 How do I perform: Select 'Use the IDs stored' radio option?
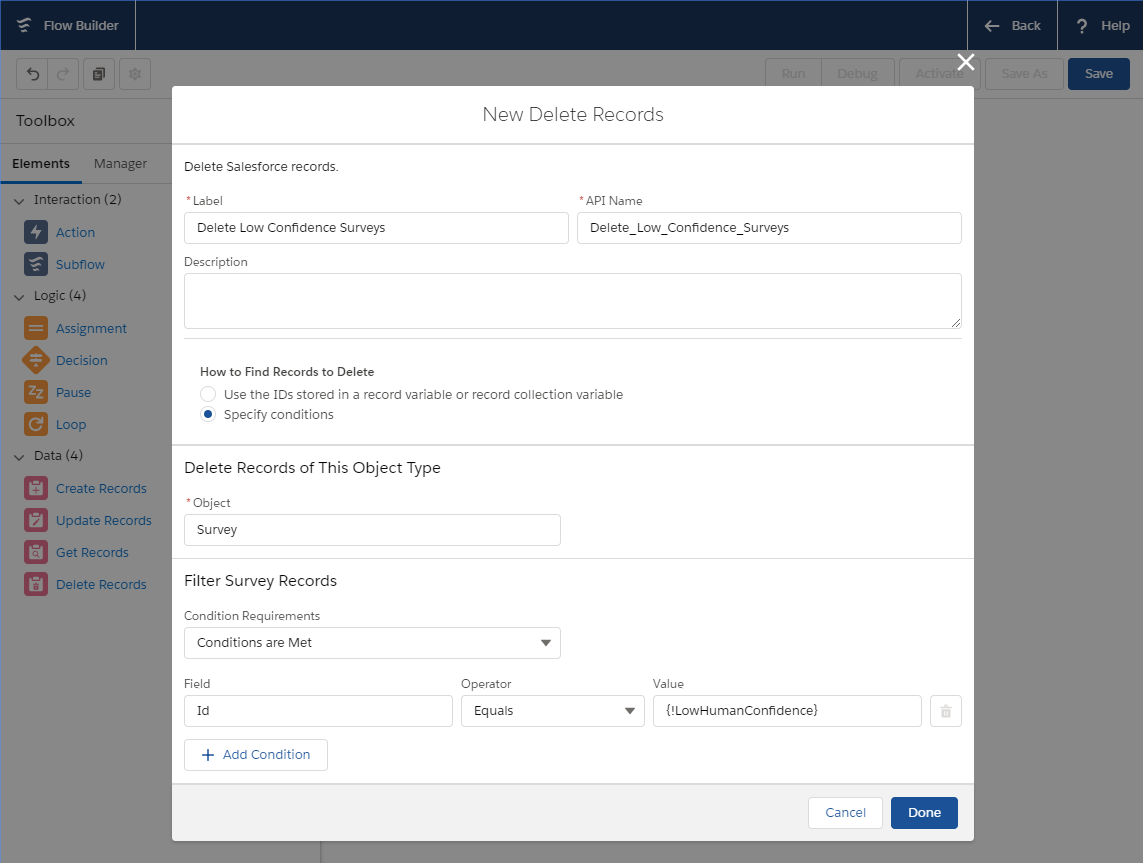pyautogui.click(x=208, y=394)
